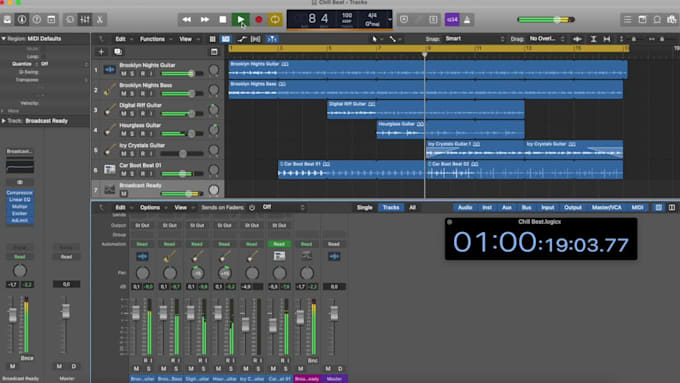
Task: Solo the Car Boot Beat 01 track
Action: click(133, 173)
